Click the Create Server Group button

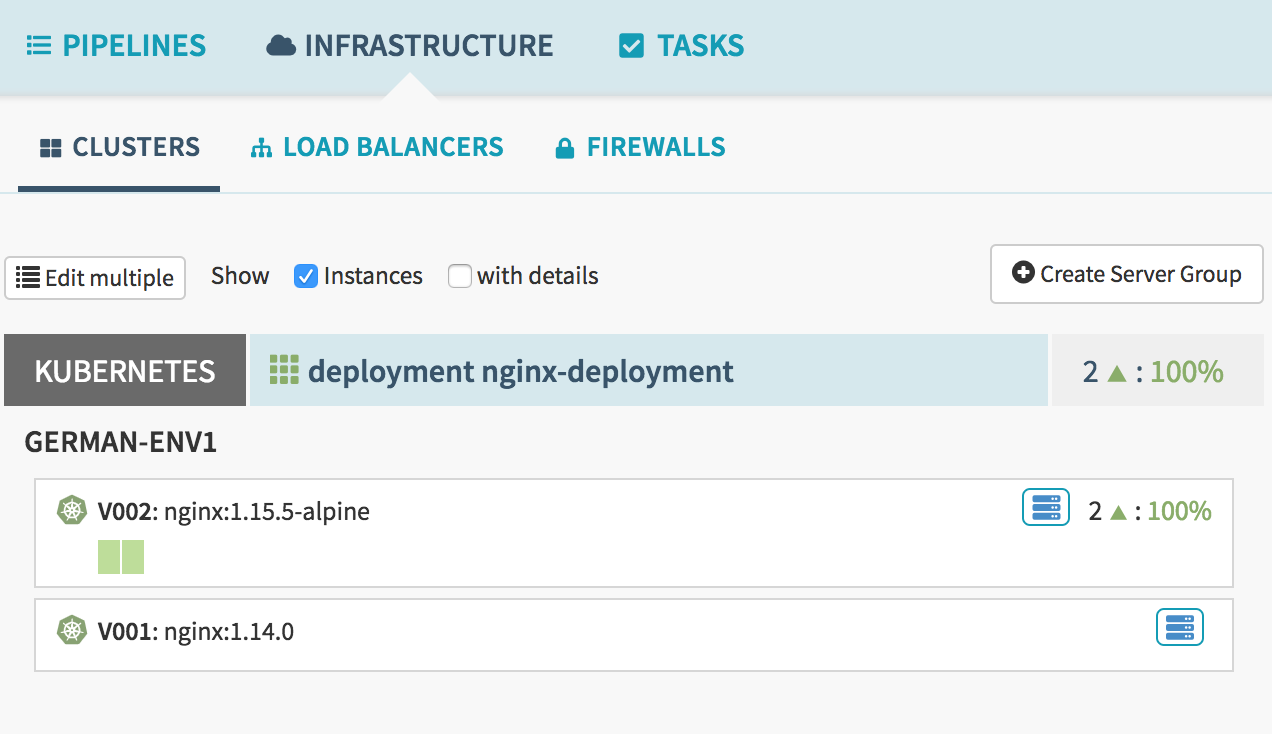(1126, 274)
